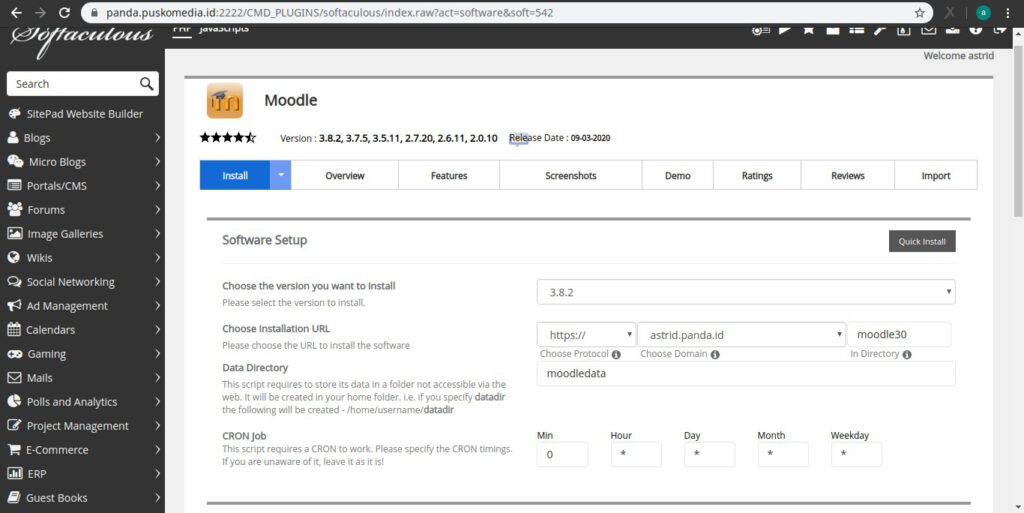Screen dimensions: 1024x513
Task: Click the wrench icon in Softaculous top toolbar
Action: tap(880, 29)
